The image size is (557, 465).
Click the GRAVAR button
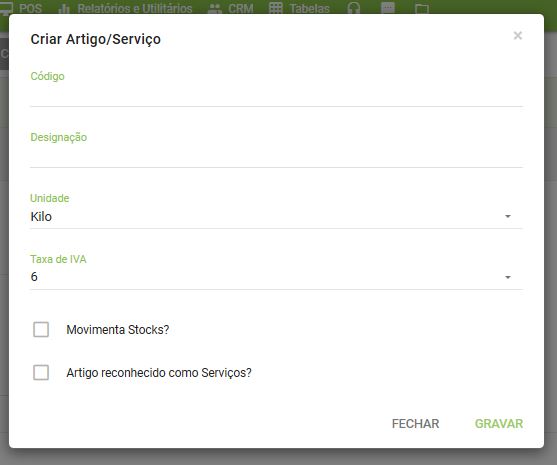(x=499, y=423)
